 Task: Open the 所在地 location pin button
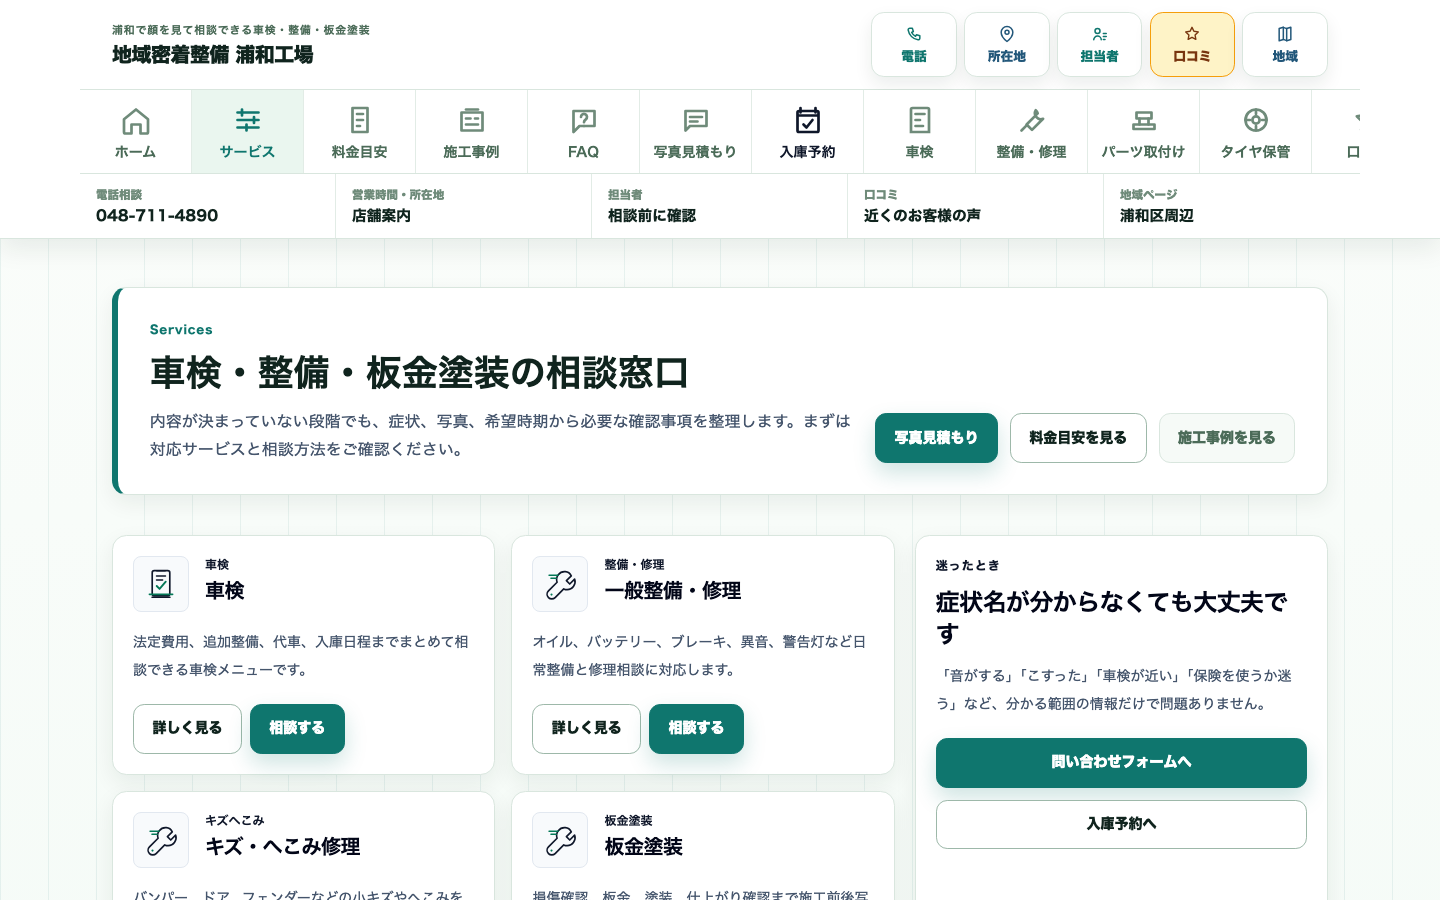tap(1006, 44)
